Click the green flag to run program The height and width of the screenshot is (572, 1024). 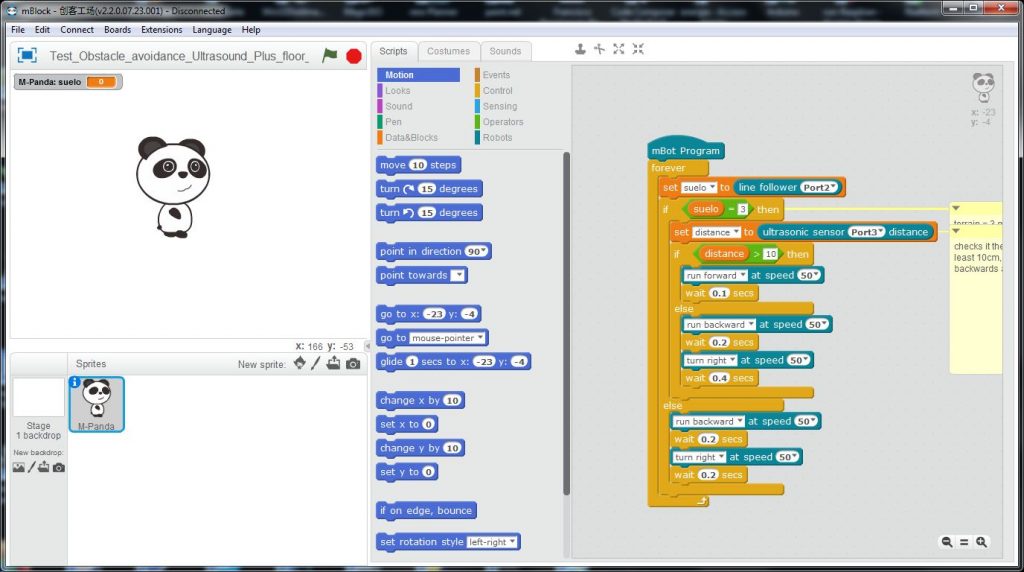330,56
